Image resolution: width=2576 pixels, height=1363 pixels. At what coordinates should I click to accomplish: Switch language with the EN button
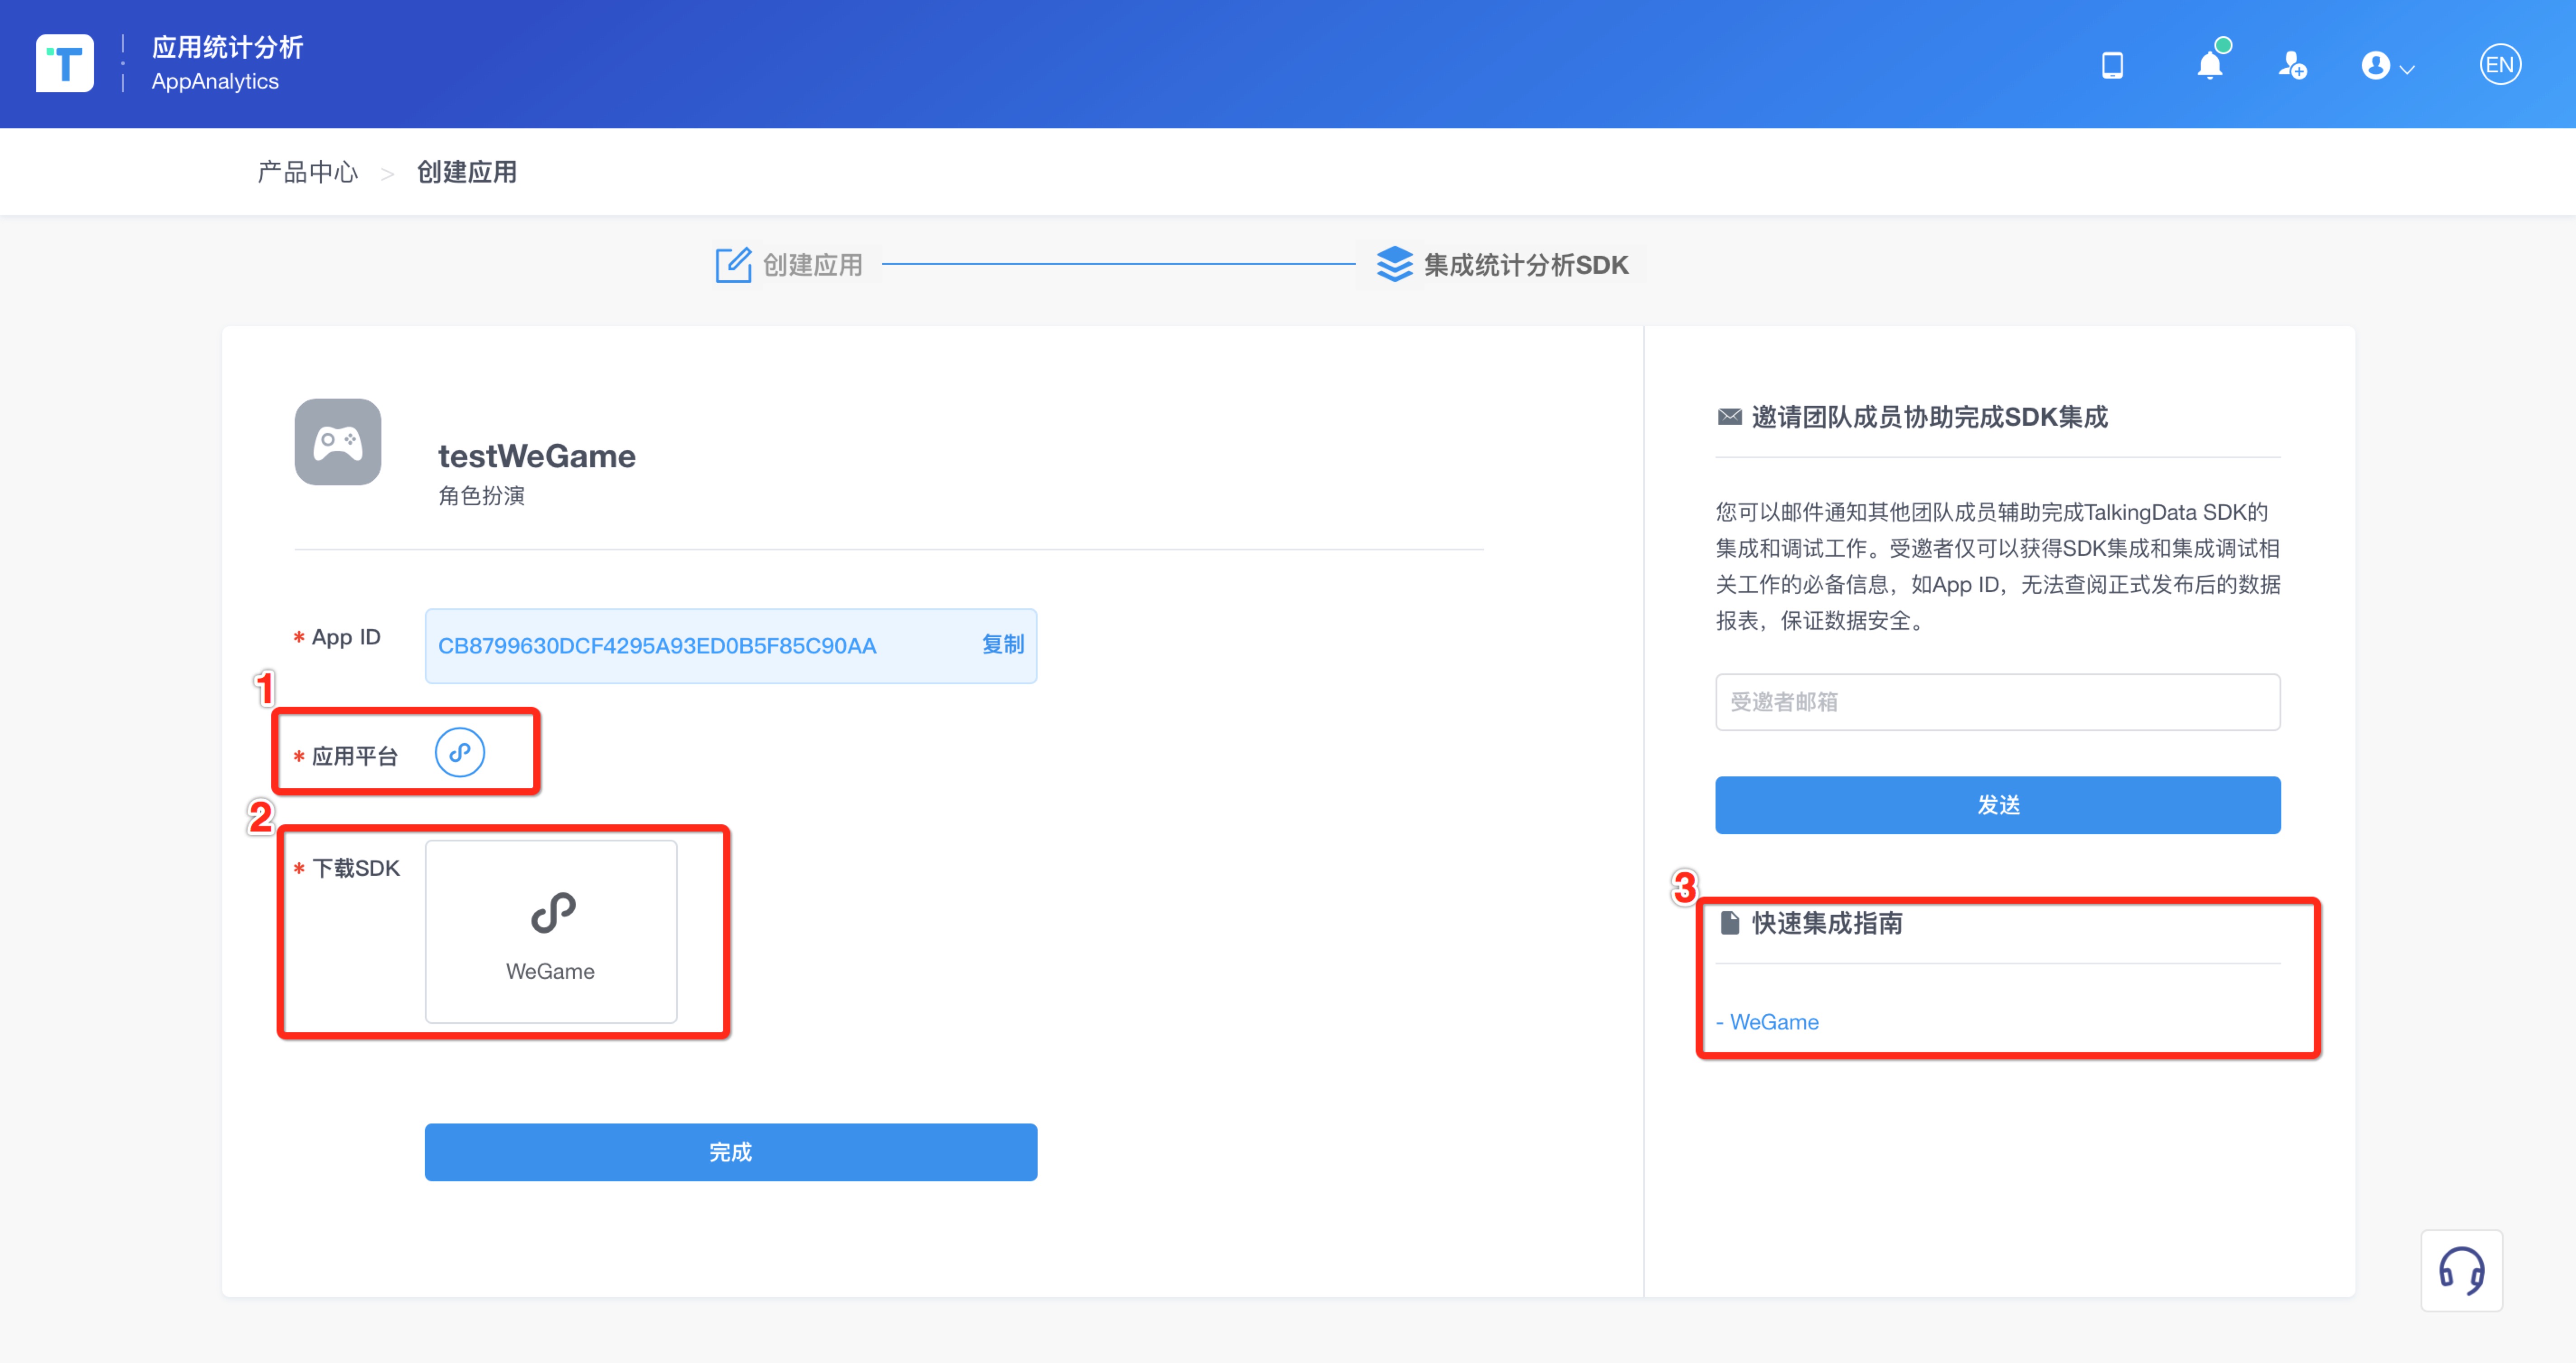[x=2499, y=65]
